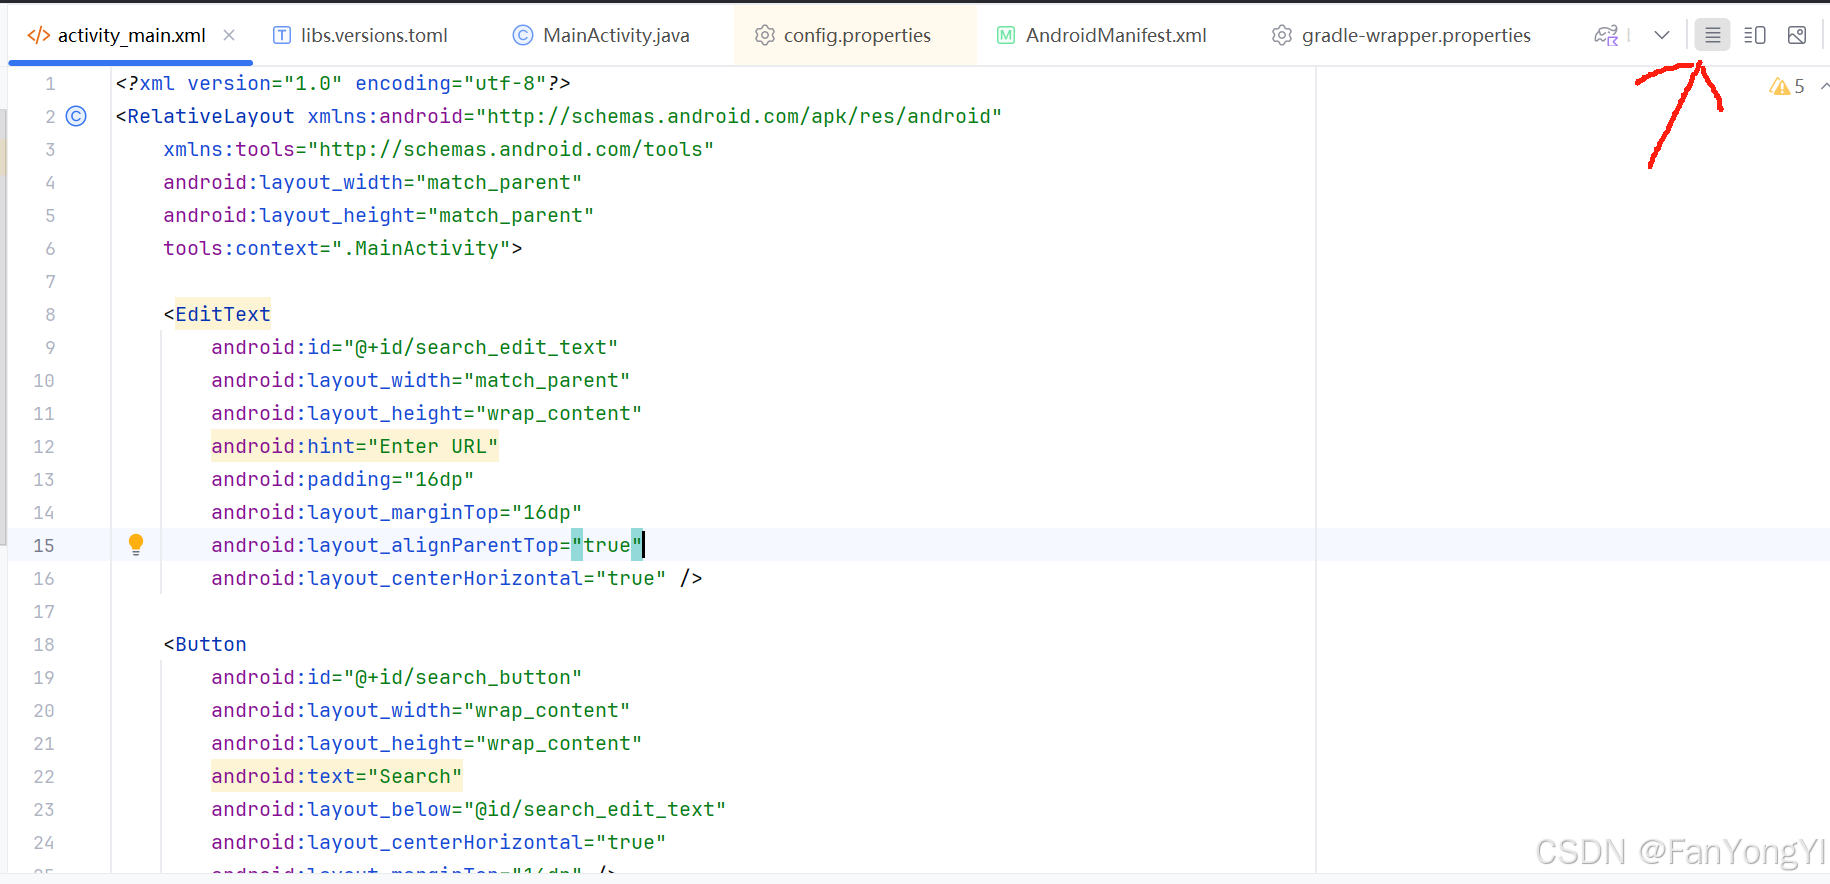Click the xmlns:tools namespace attribute
Viewport: 1830px width, 884px height.
coord(439,150)
